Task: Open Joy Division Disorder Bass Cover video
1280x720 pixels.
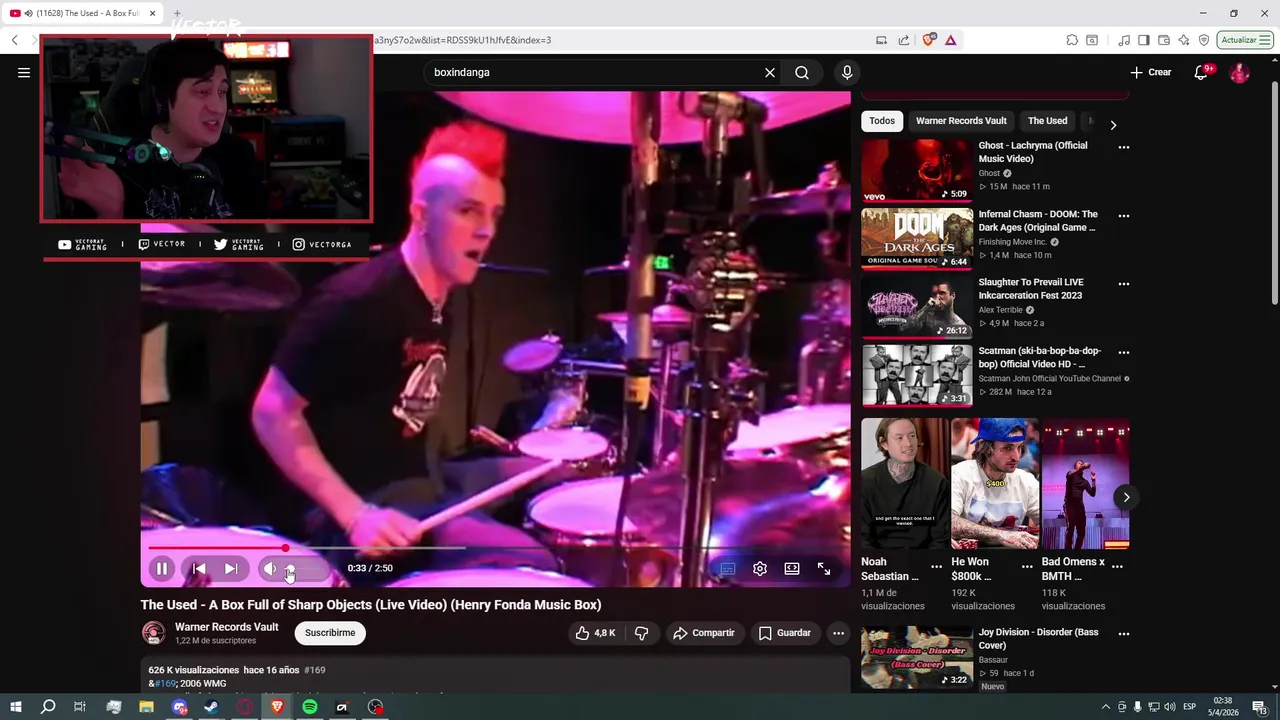Action: [917, 657]
